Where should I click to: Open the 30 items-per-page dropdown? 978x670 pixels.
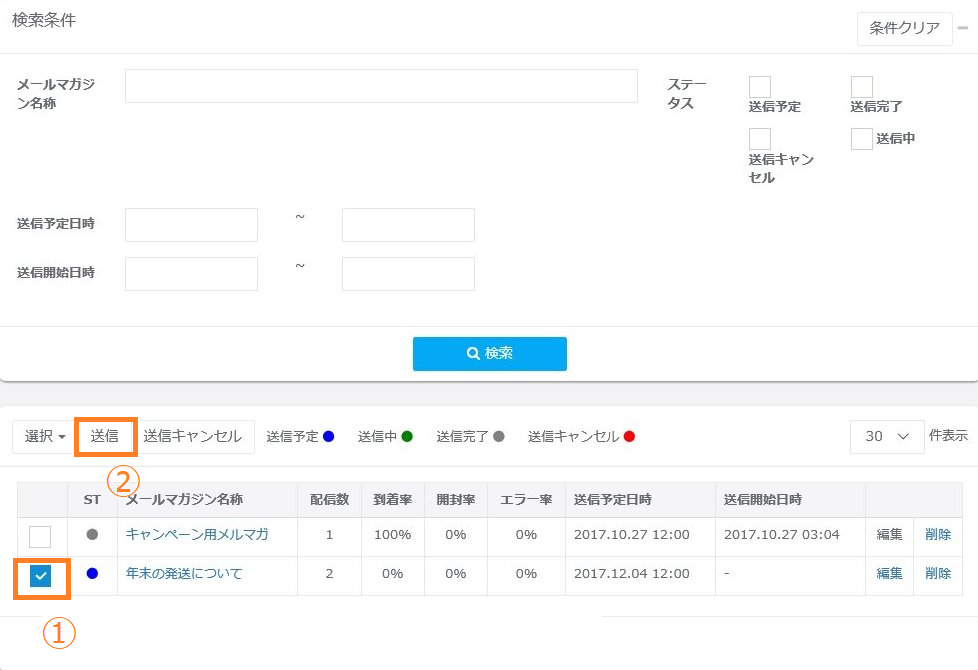pos(887,437)
